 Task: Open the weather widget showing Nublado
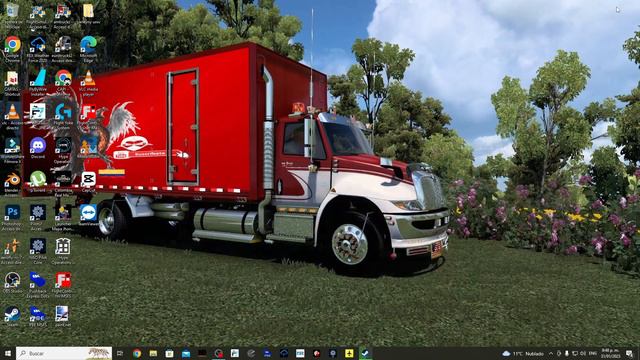coord(523,353)
